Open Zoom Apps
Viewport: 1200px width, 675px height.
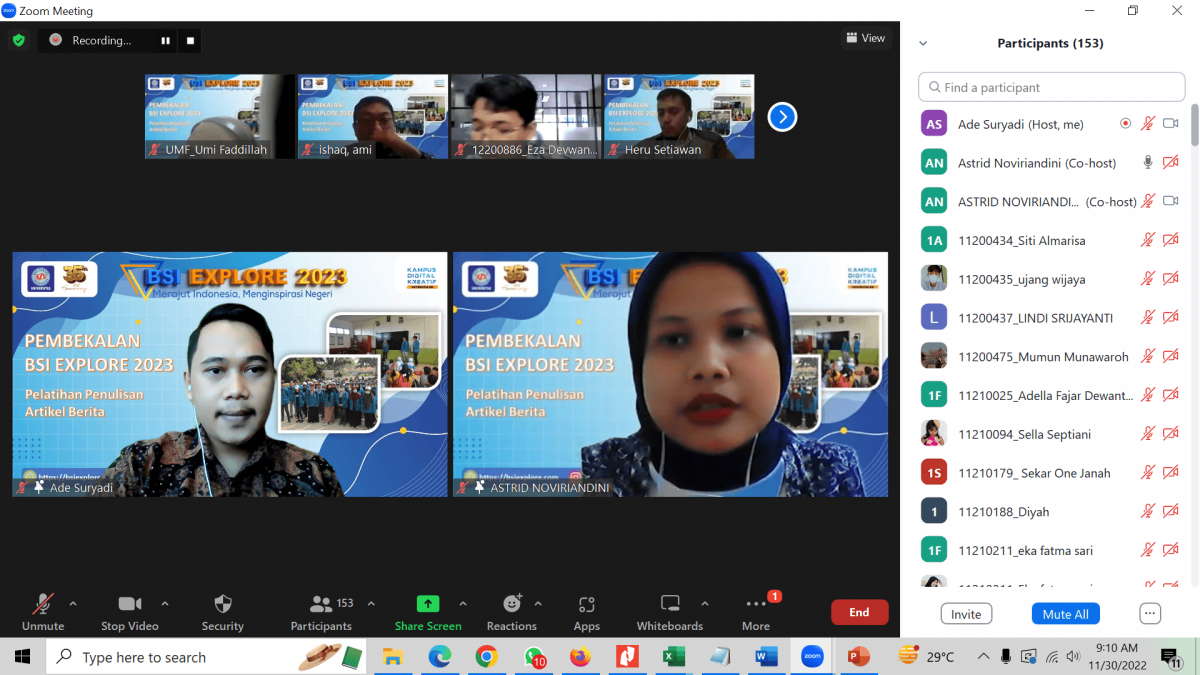pyautogui.click(x=587, y=611)
